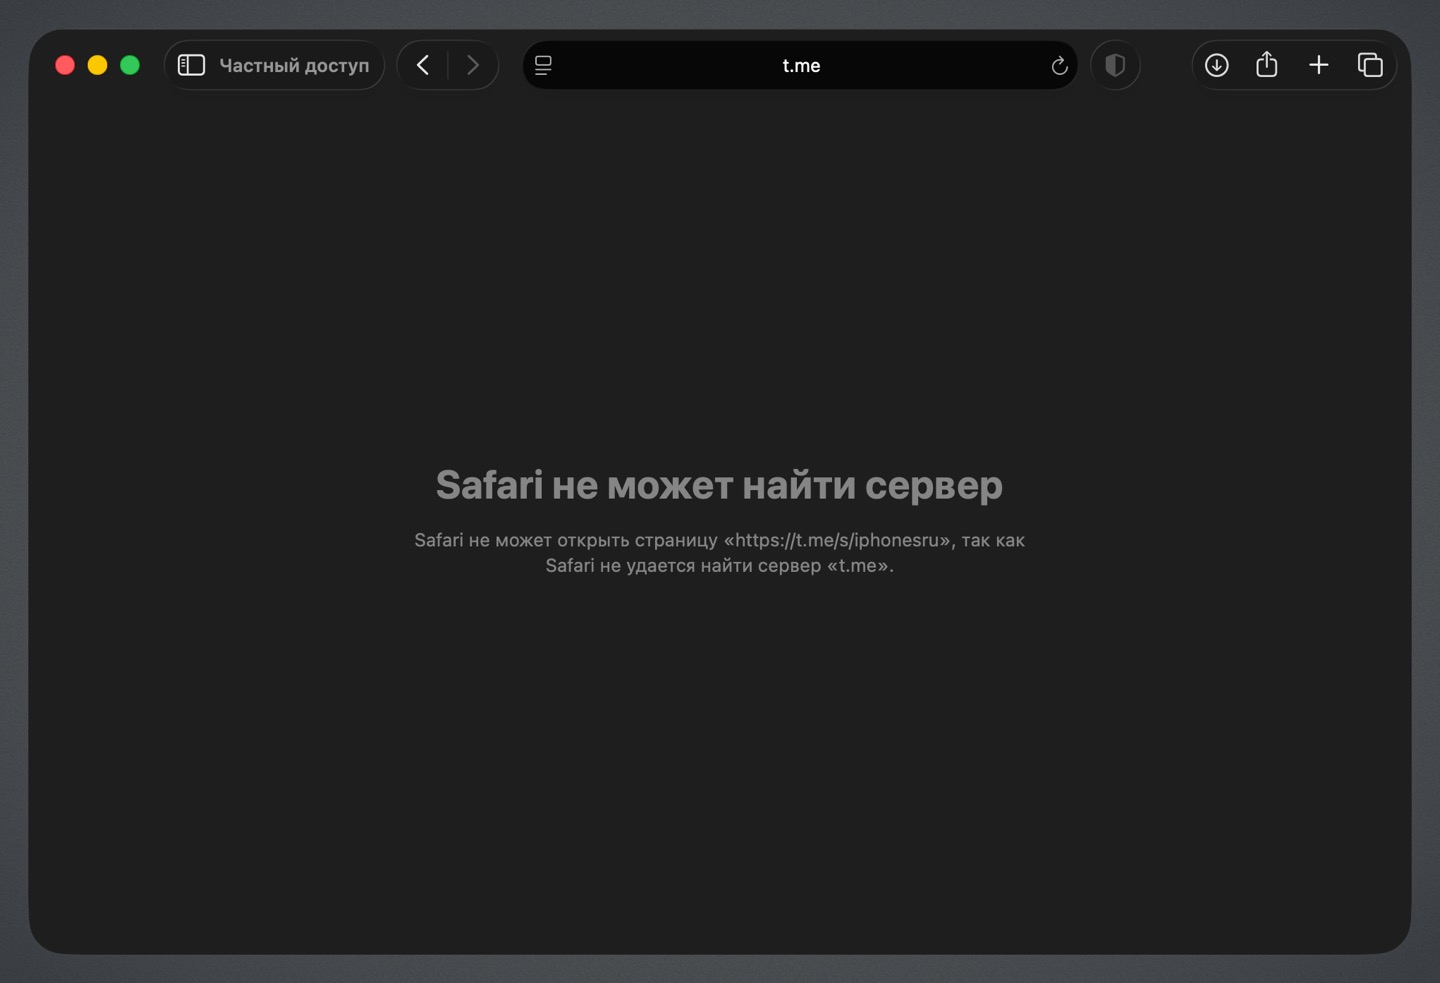Image resolution: width=1440 pixels, height=983 pixels.
Task: Go forward to the next page
Action: click(x=473, y=65)
